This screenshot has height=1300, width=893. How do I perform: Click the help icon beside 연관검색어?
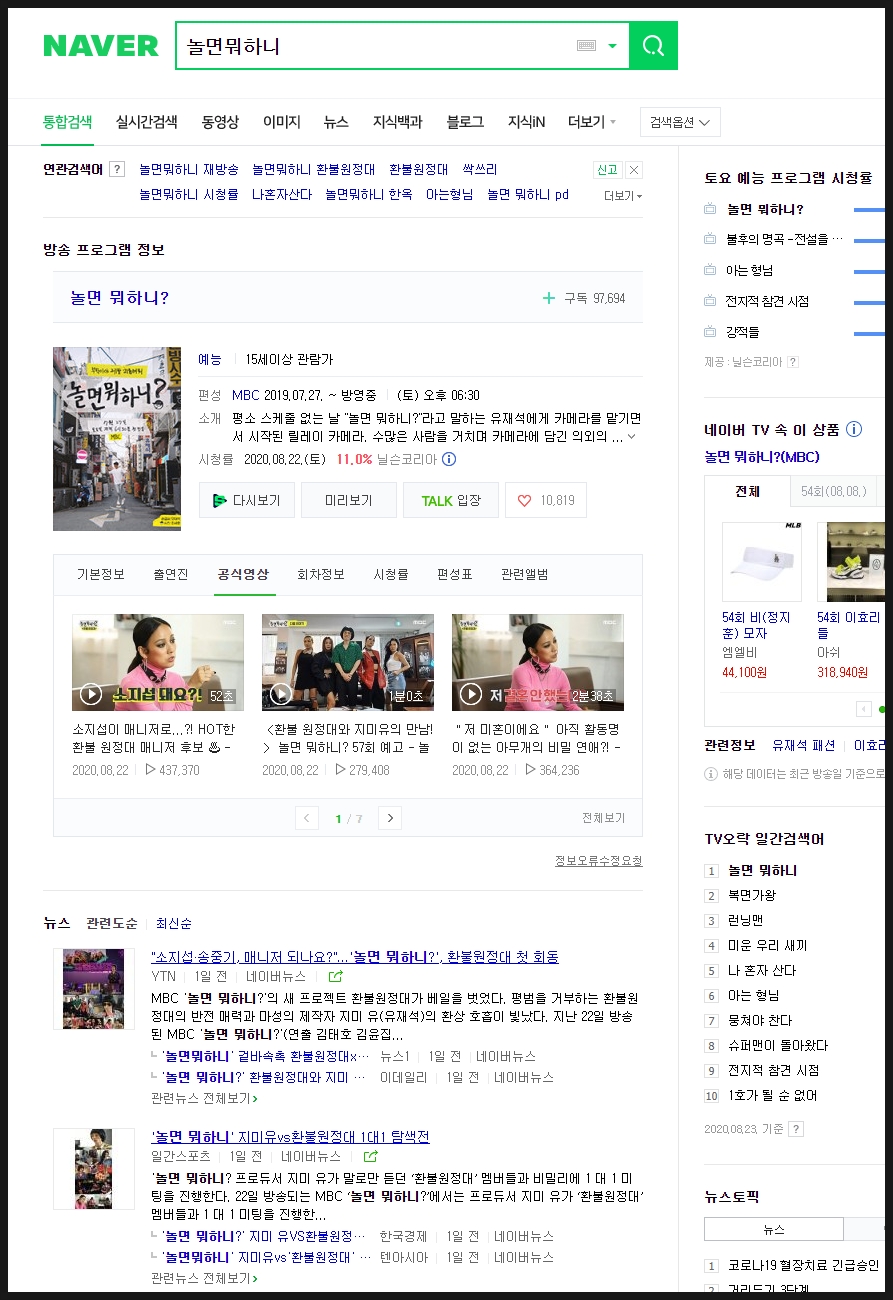point(117,169)
